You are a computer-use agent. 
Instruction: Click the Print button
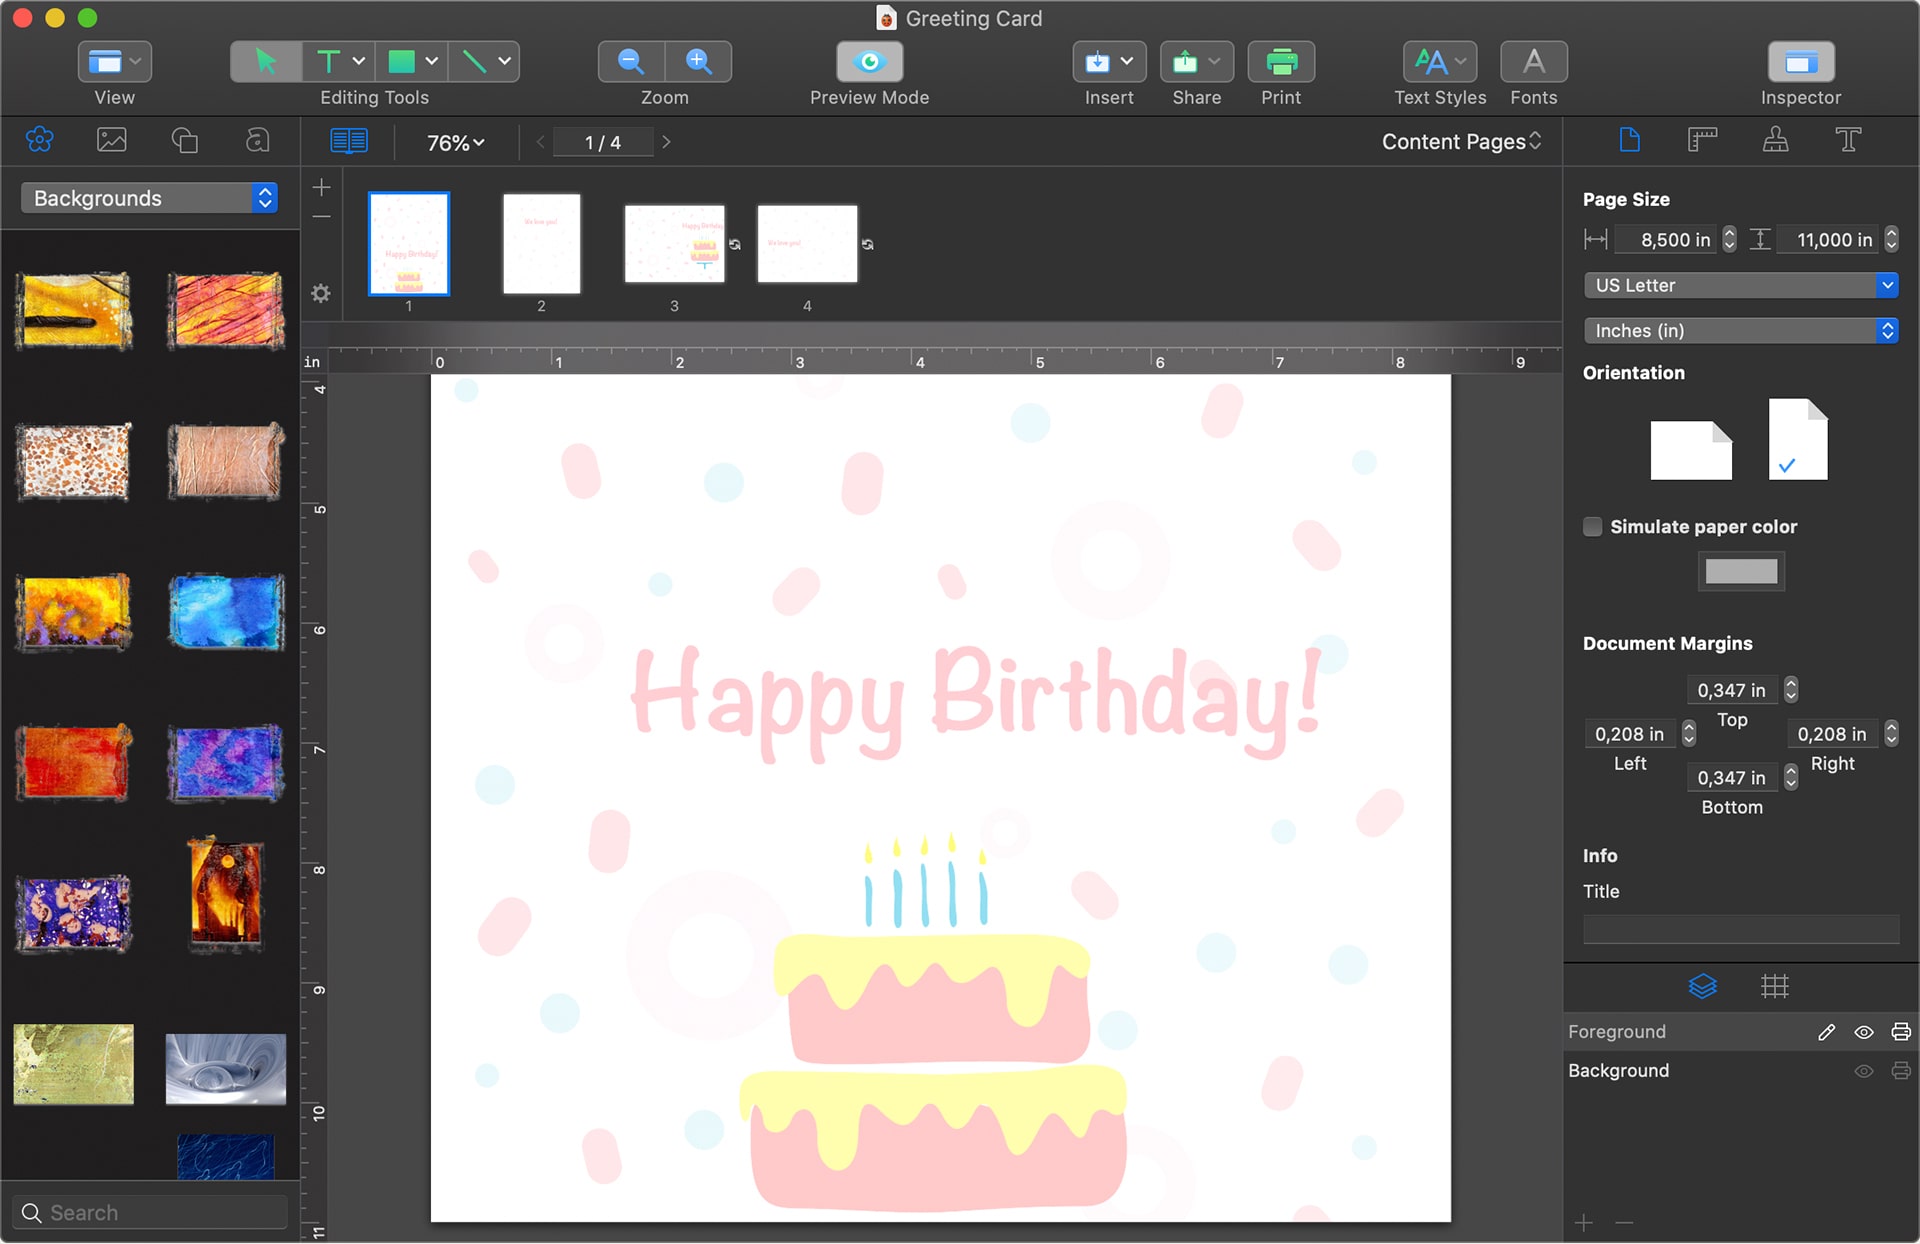(x=1281, y=61)
